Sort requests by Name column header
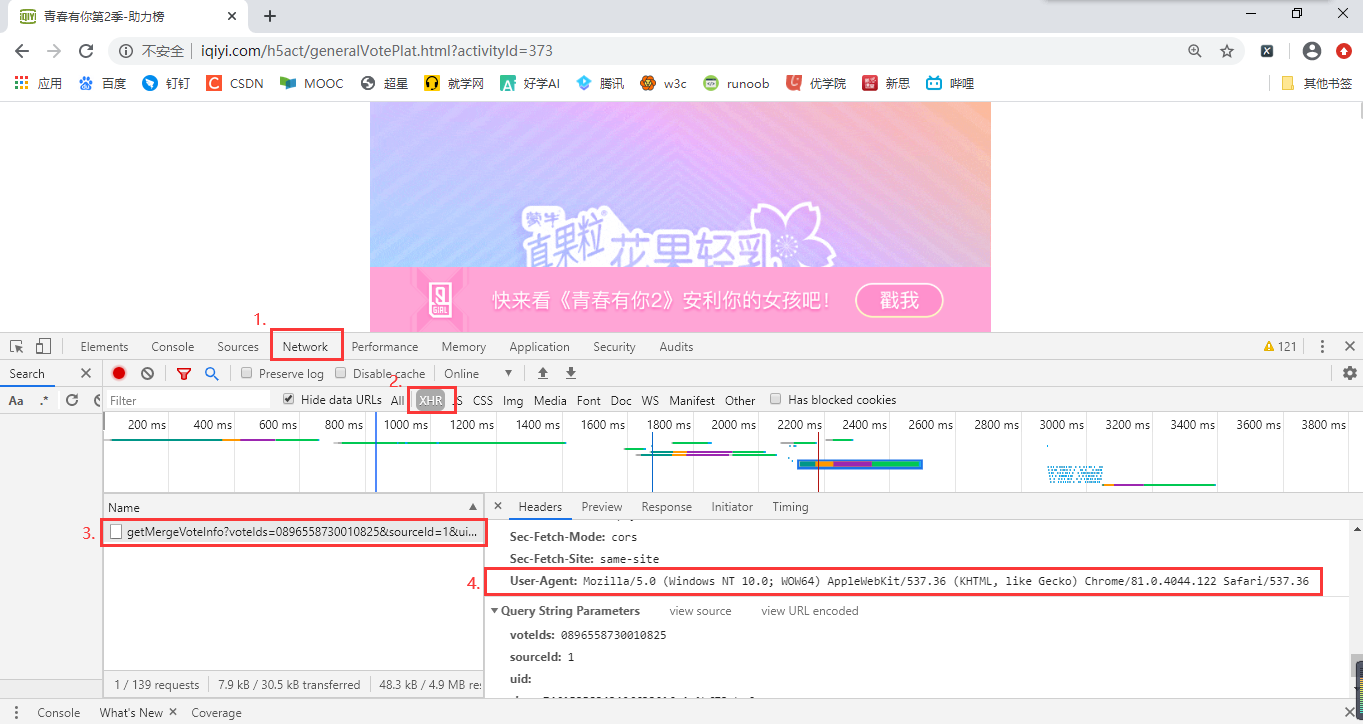The image size is (1363, 724). click(x=293, y=507)
